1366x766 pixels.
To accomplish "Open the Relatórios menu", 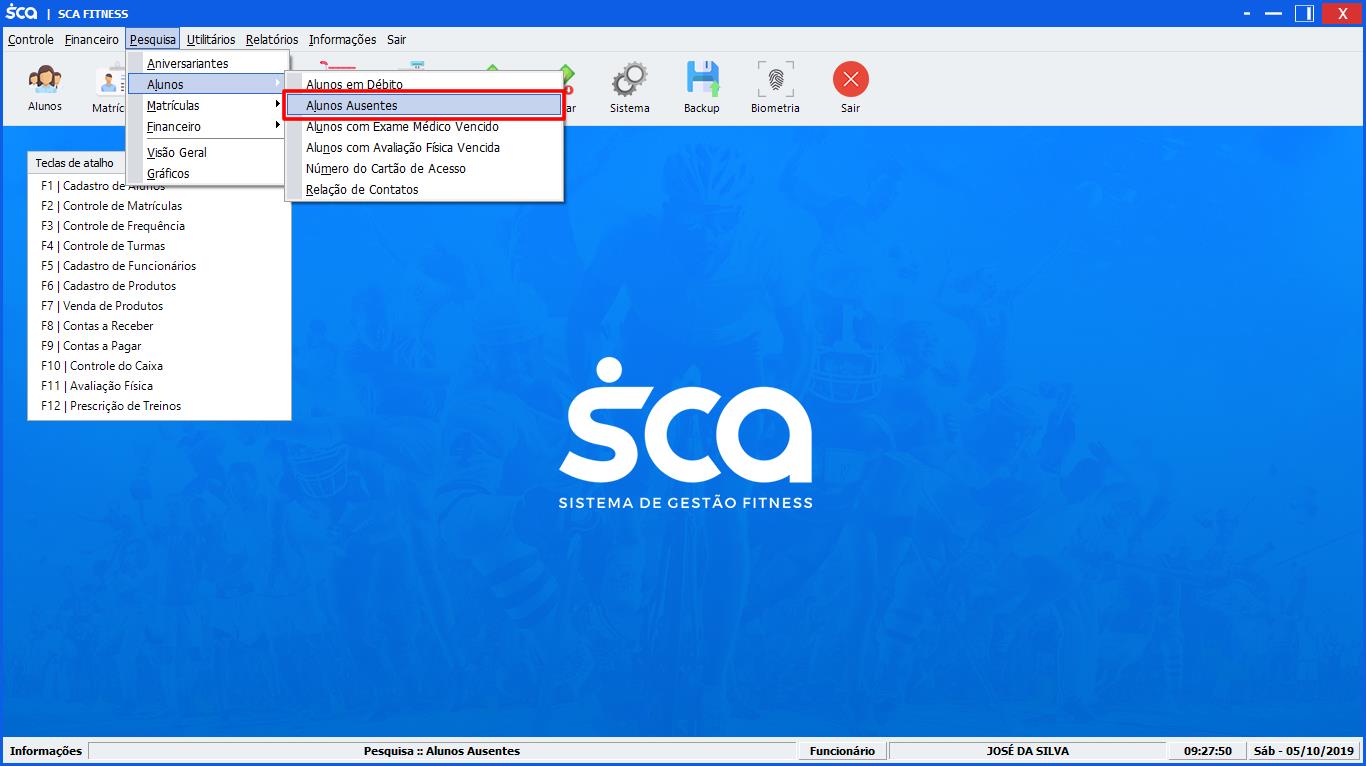I will tap(272, 40).
